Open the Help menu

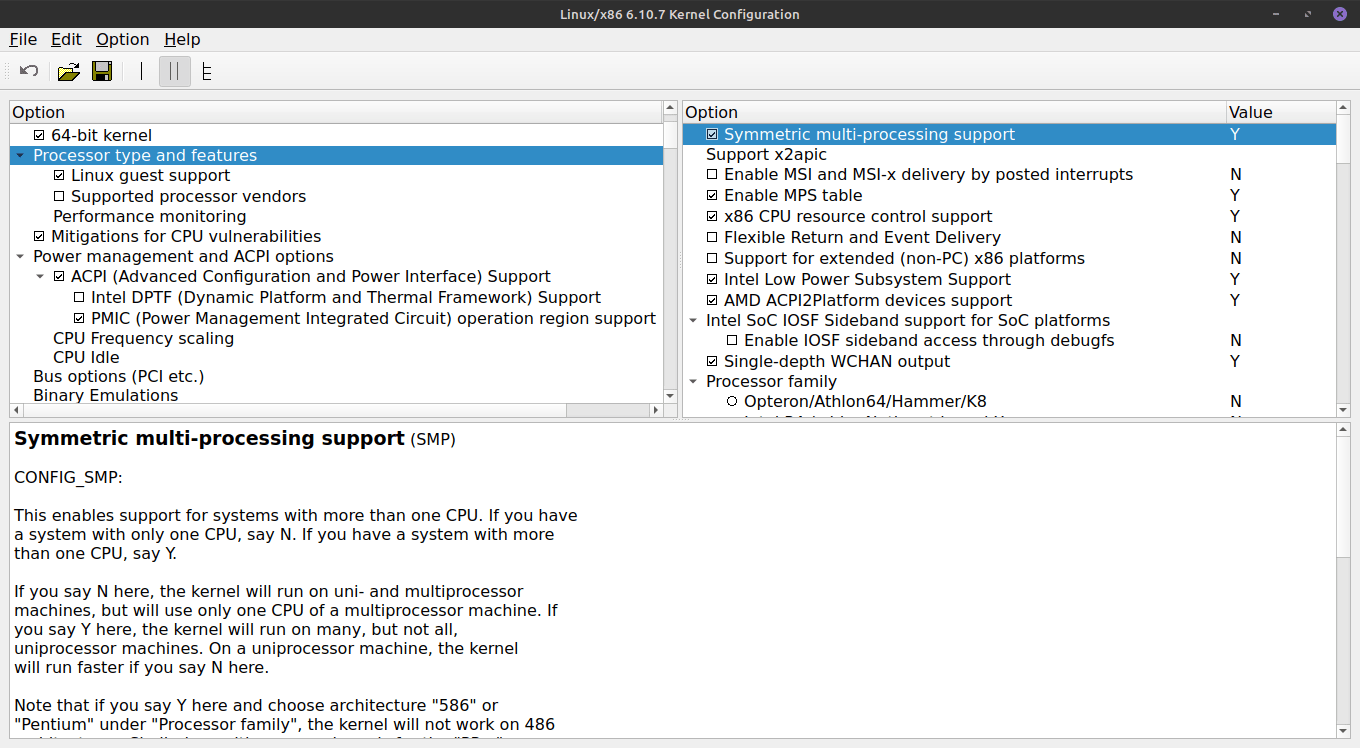182,39
